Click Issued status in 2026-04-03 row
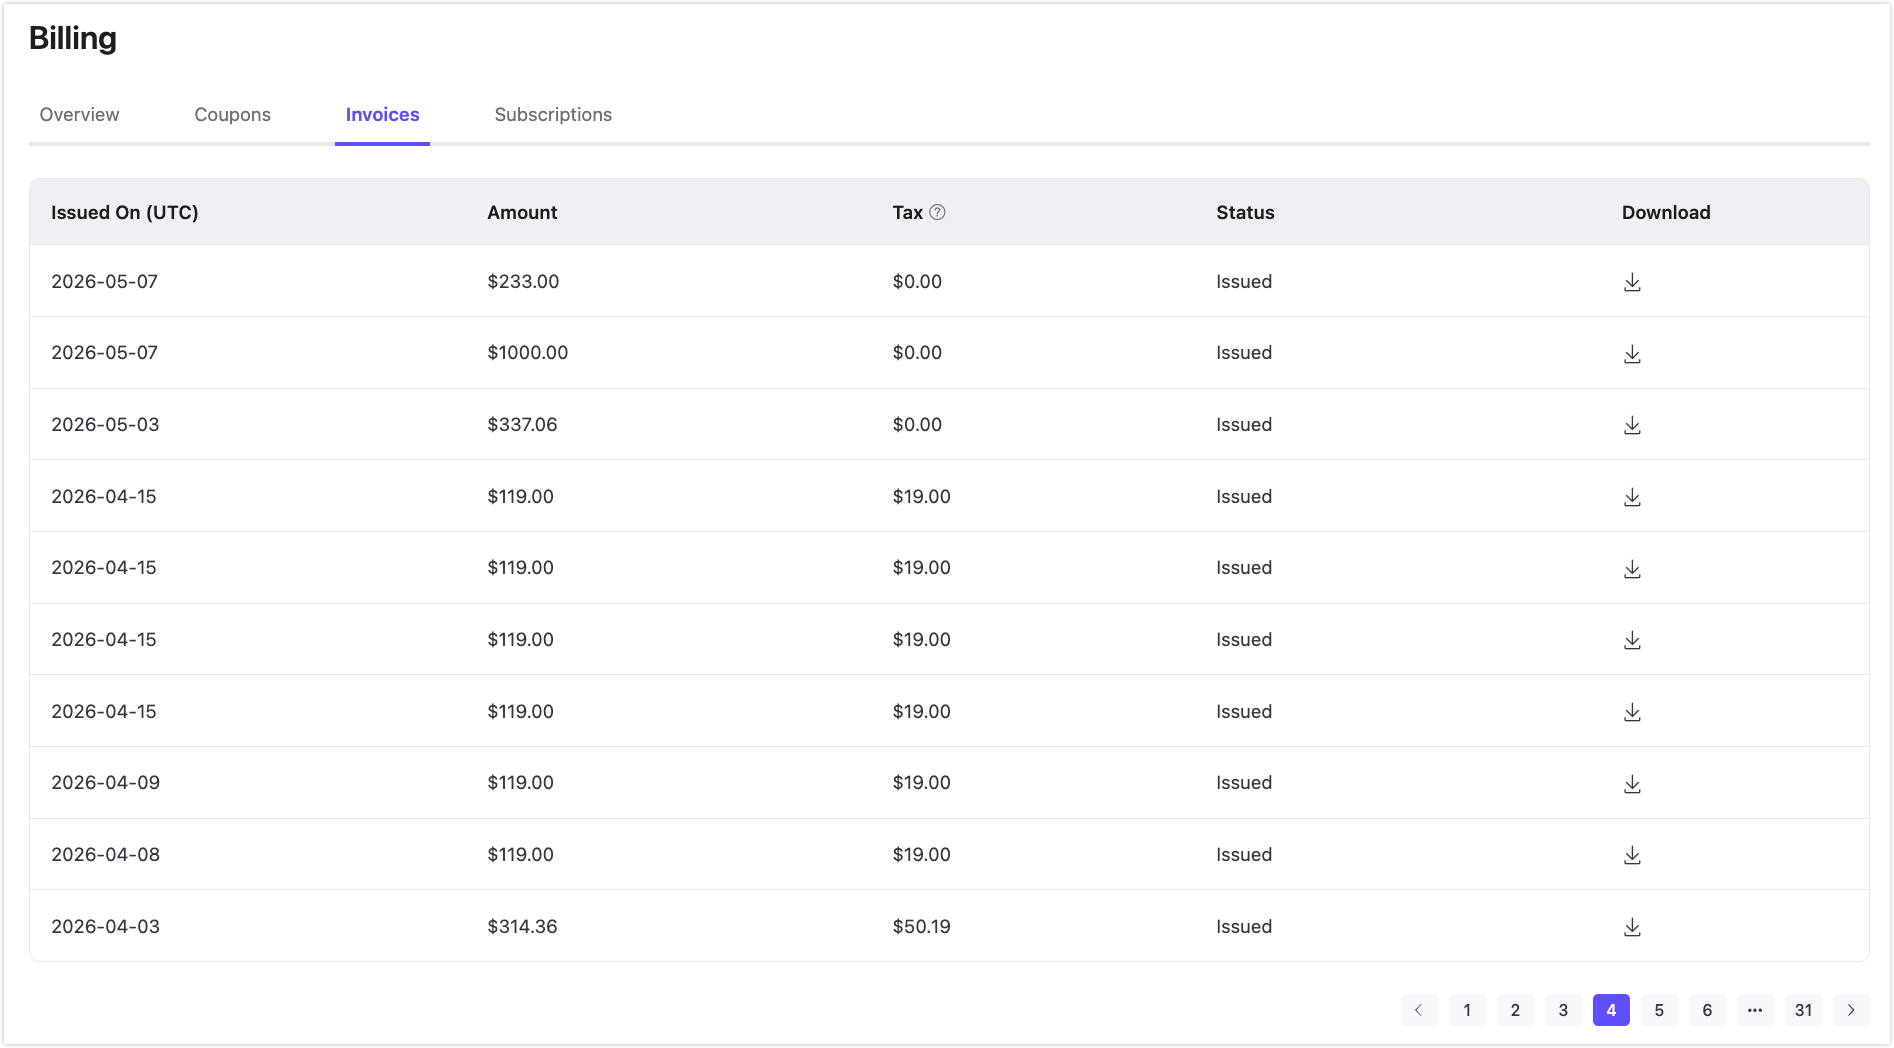Image resolution: width=1894 pixels, height=1048 pixels. pyautogui.click(x=1244, y=927)
